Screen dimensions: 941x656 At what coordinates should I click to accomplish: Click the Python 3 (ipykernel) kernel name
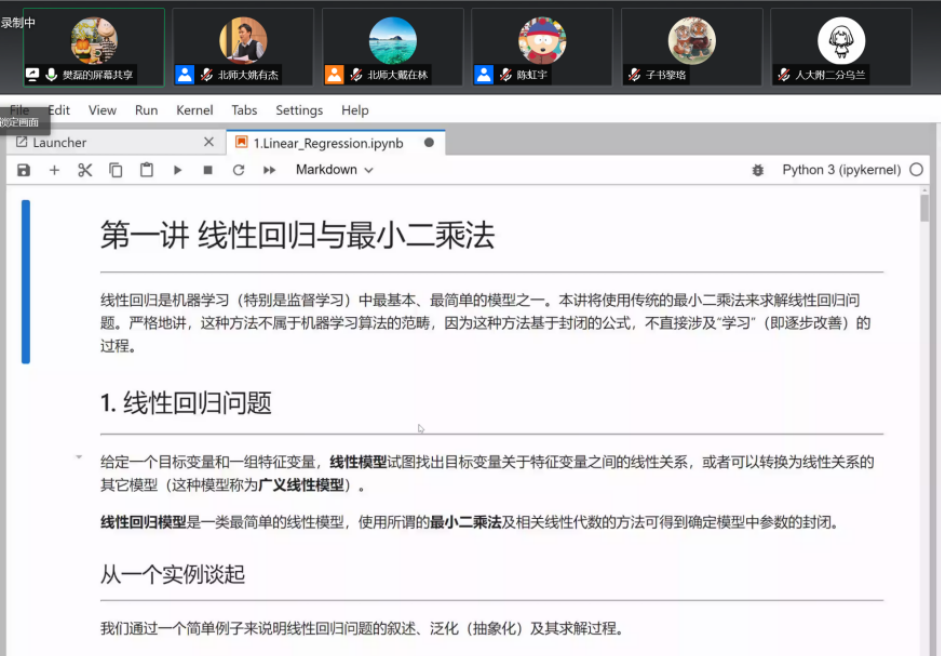tap(841, 170)
